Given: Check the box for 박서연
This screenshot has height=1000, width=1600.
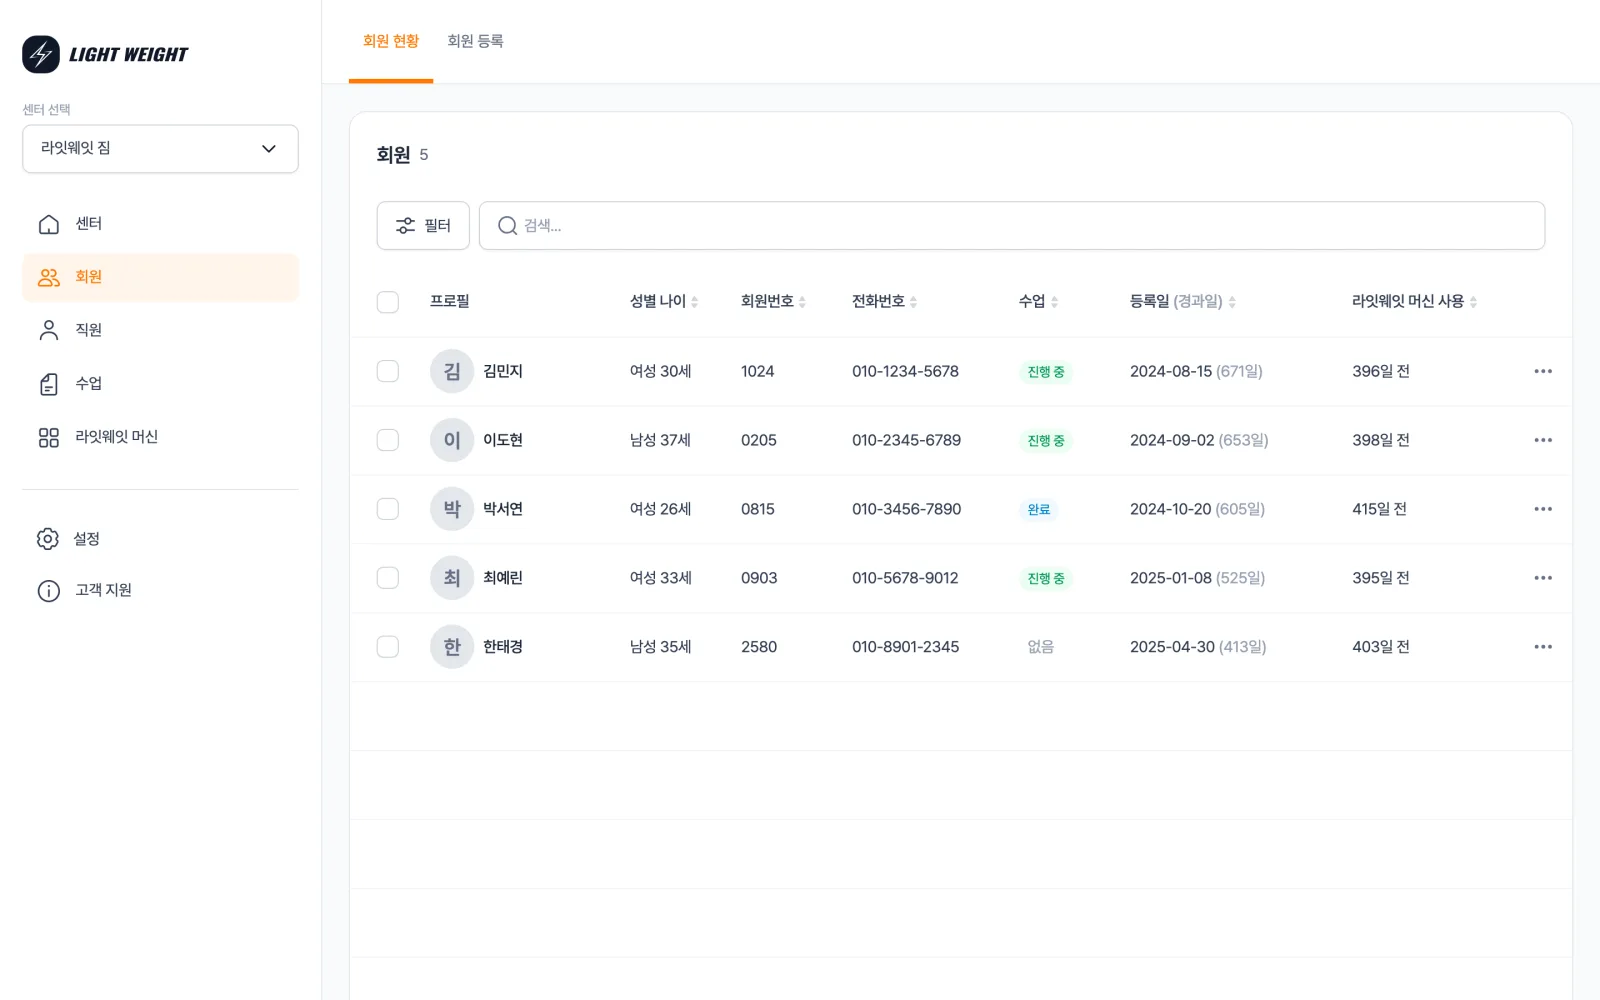Looking at the screenshot, I should tap(388, 509).
